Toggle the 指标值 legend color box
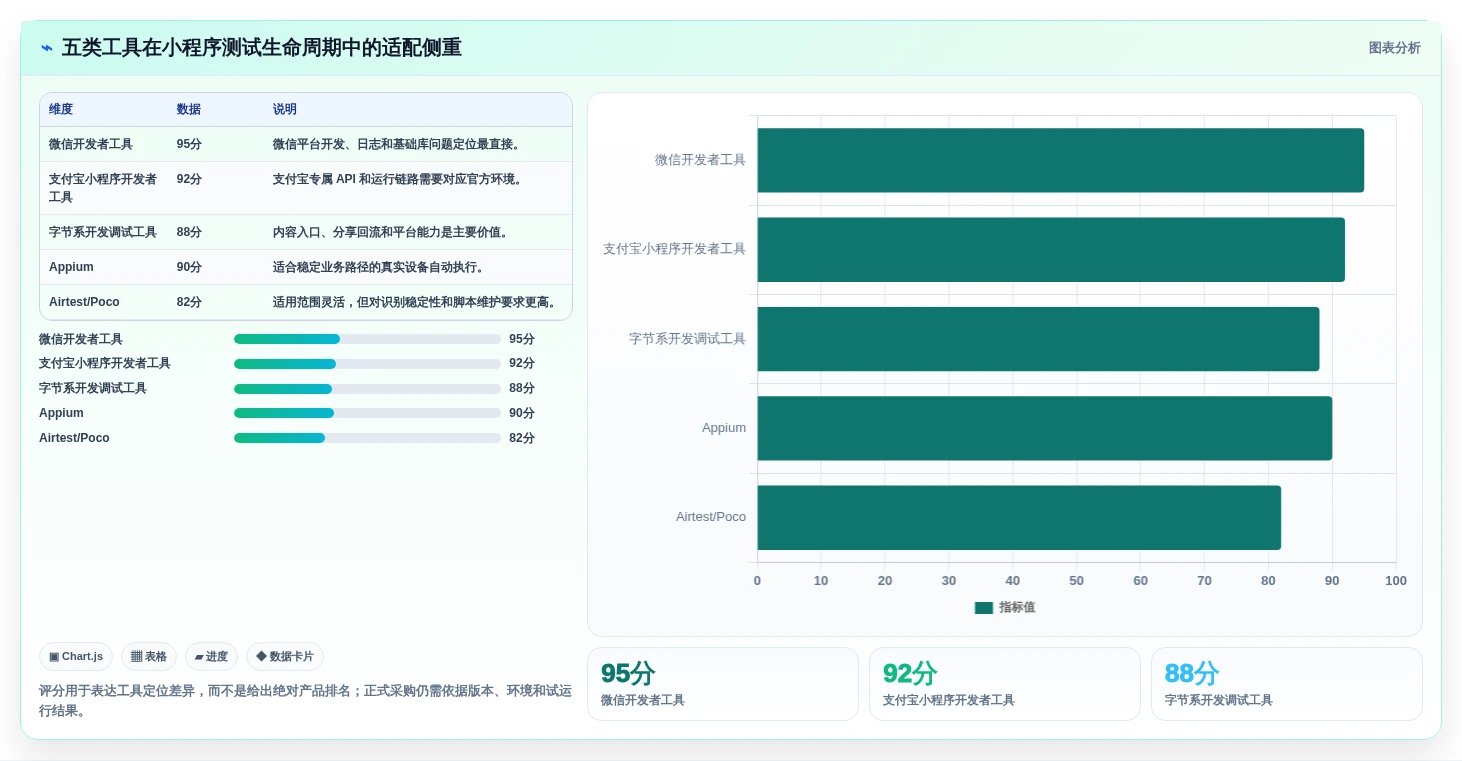The image size is (1462, 761). (984, 608)
